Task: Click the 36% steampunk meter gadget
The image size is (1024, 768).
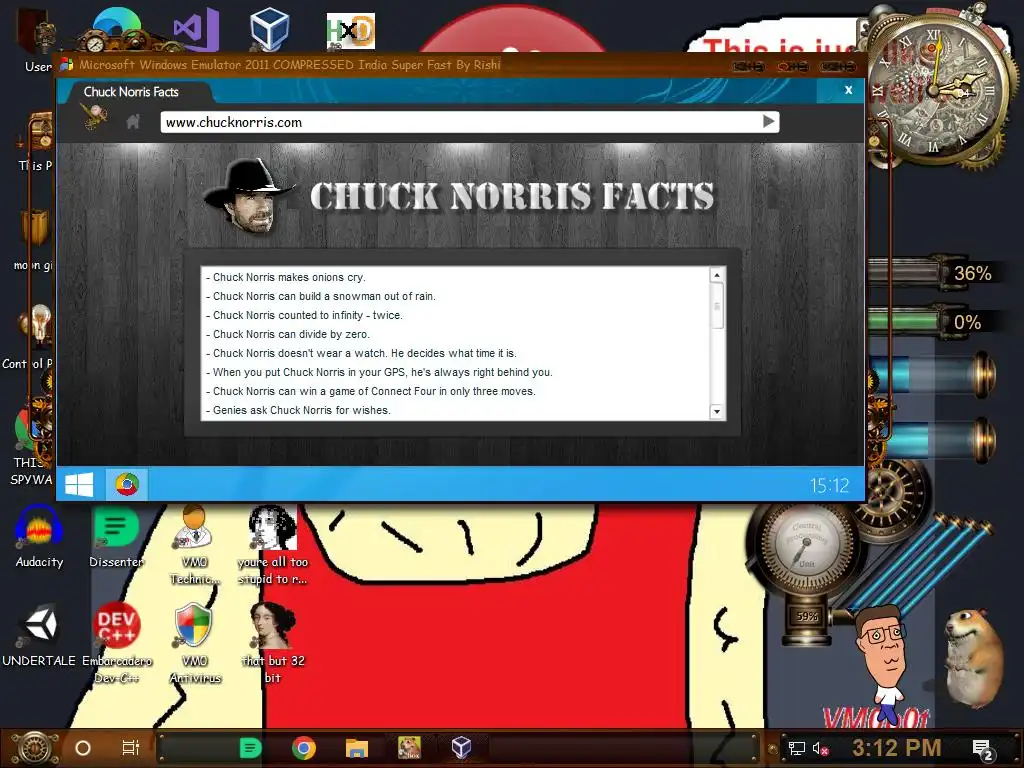Action: tap(935, 273)
